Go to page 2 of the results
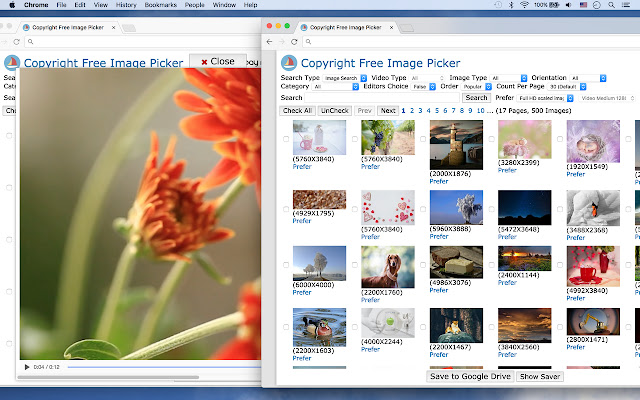This screenshot has width=640, height=400. [412, 111]
